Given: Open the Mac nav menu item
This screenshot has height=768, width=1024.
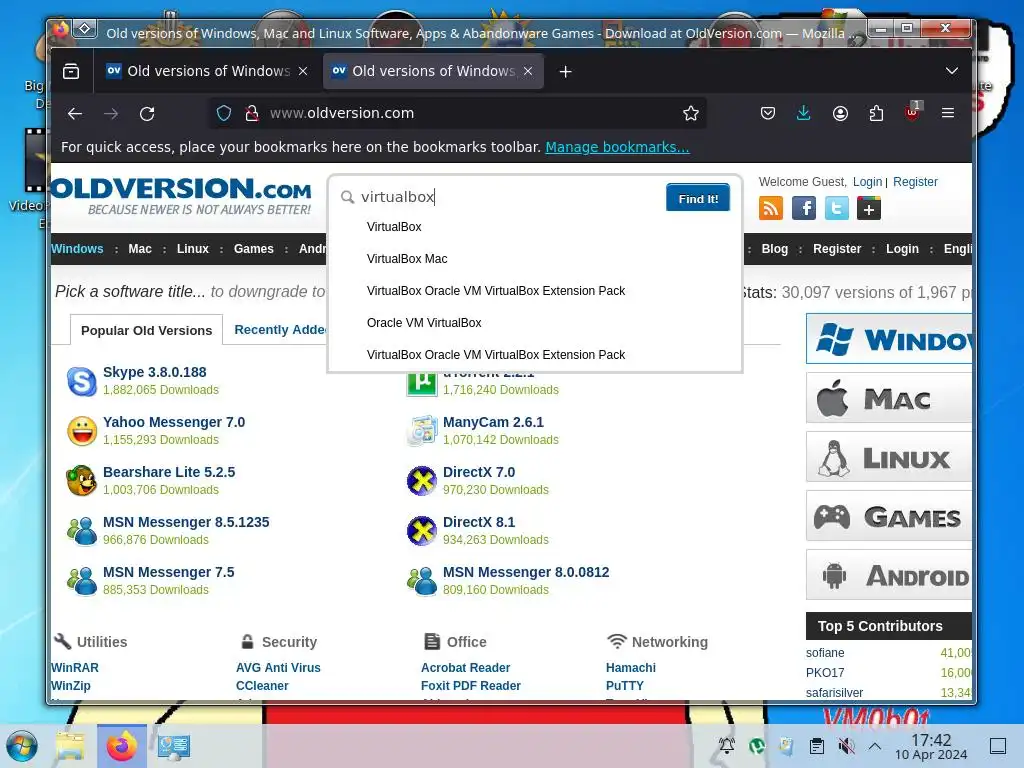Looking at the screenshot, I should [140, 249].
